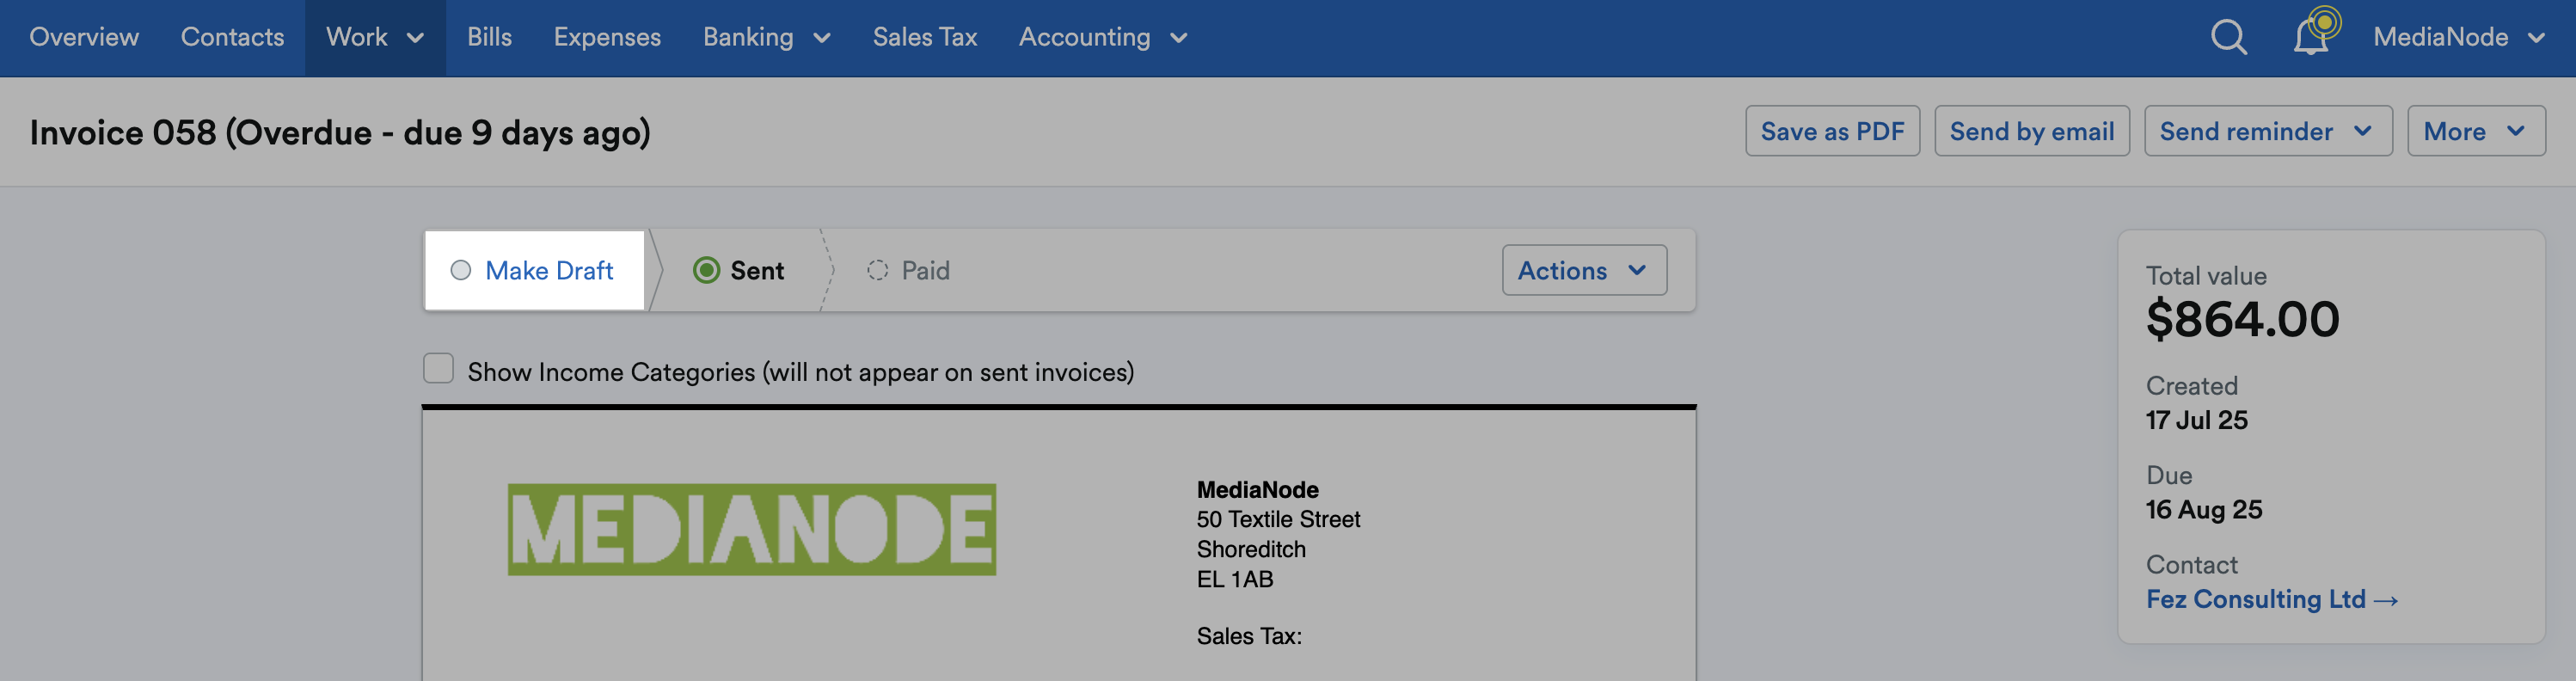Click the Save as PDF button
This screenshot has width=2576, height=681.
click(1833, 130)
